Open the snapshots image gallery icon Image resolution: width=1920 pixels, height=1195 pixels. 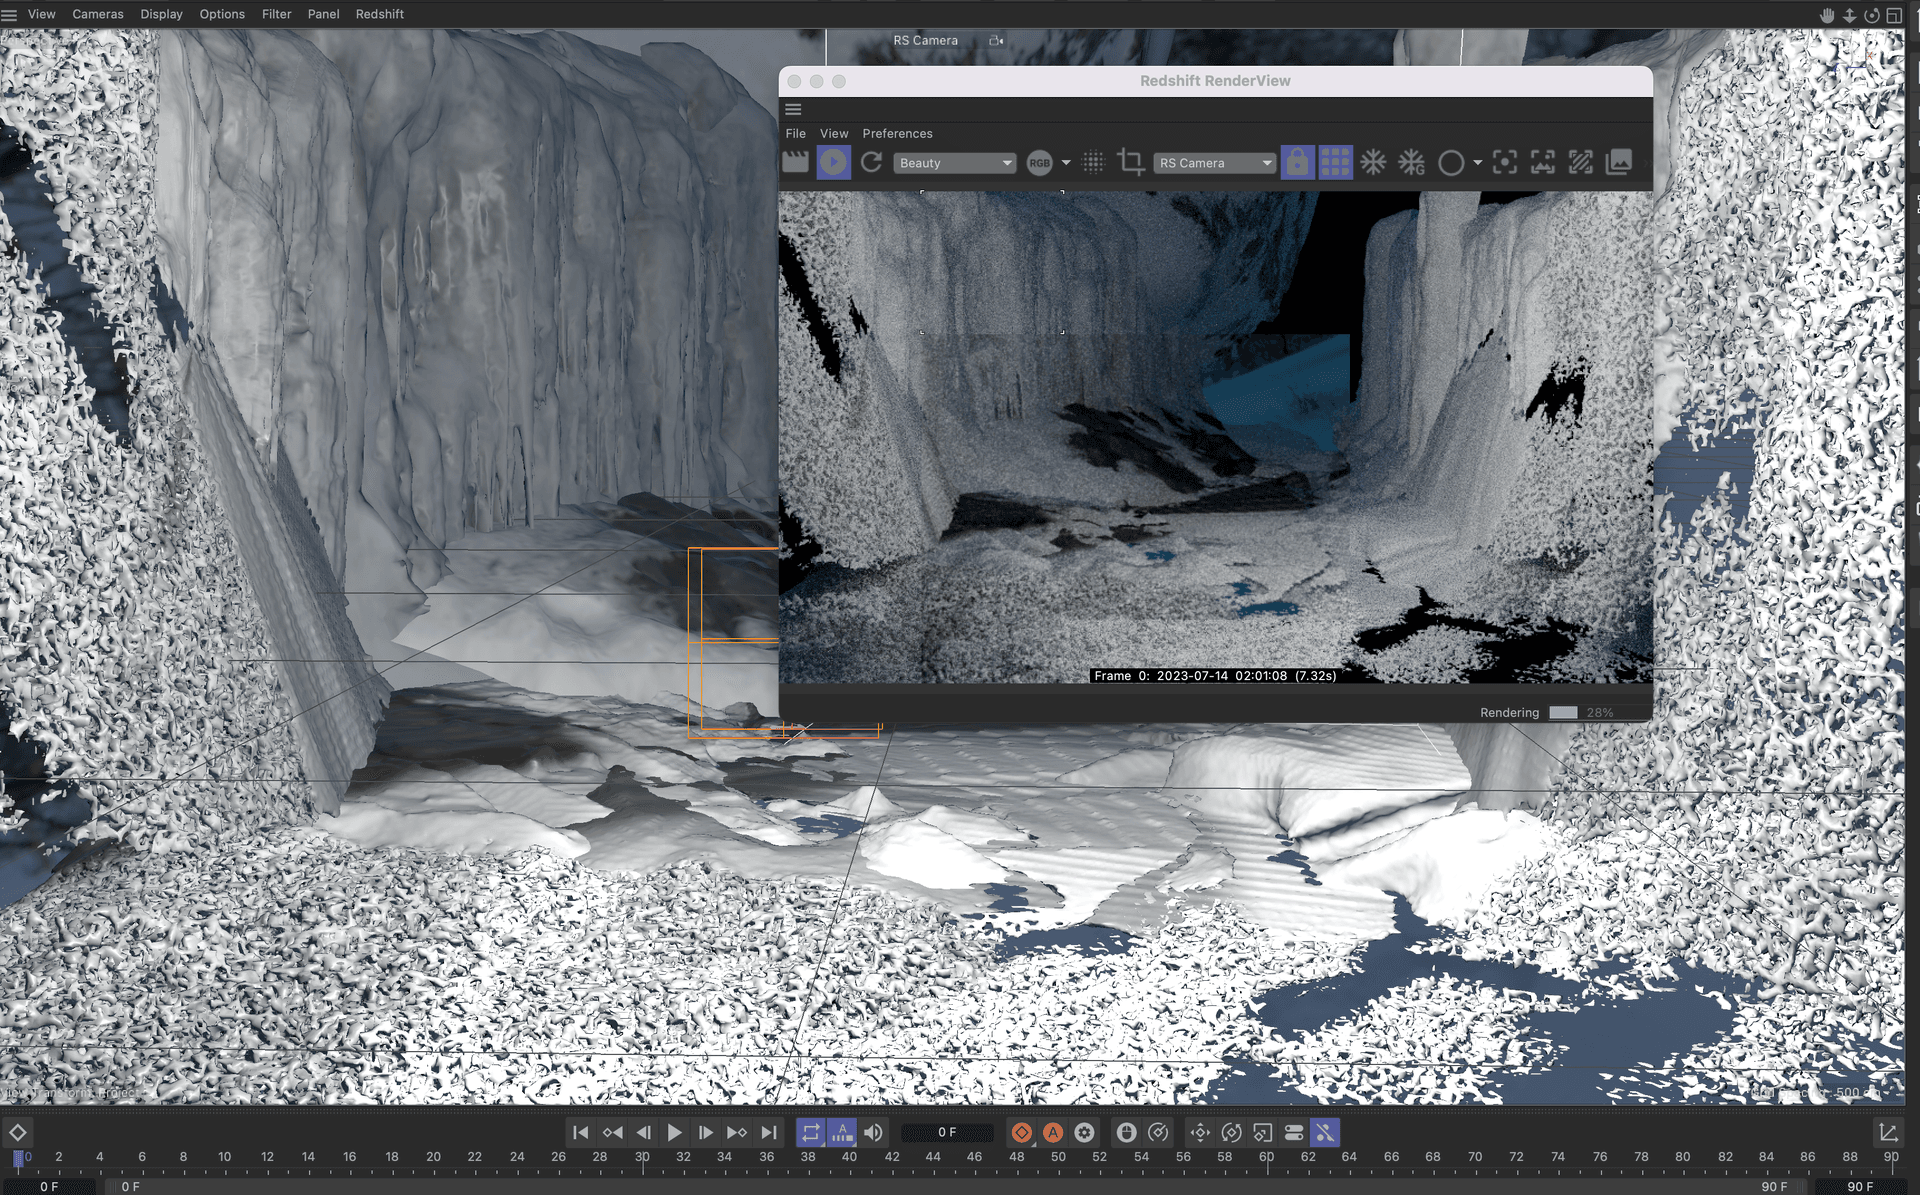click(1618, 162)
